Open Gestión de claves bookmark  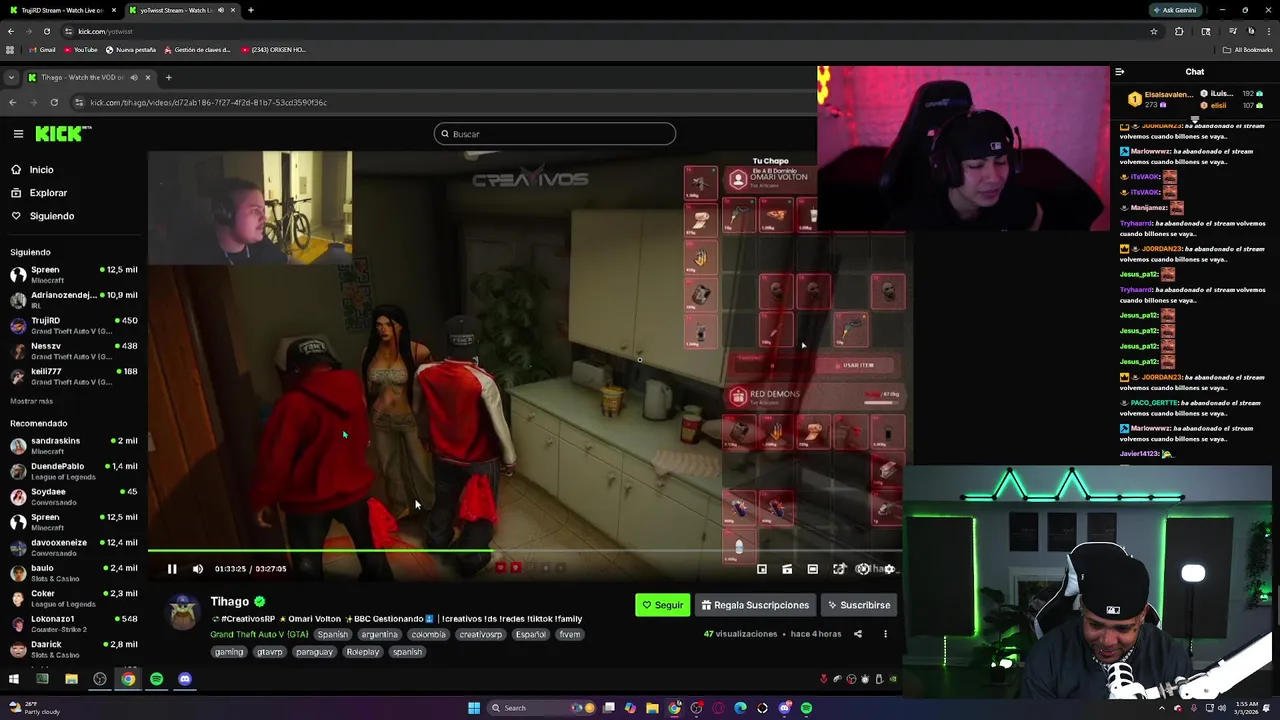[196, 49]
